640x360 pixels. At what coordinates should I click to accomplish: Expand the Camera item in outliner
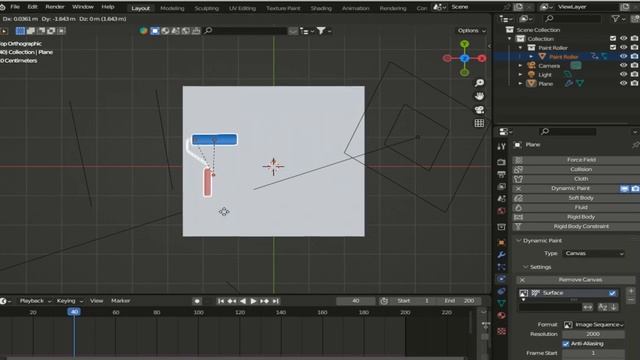520,65
